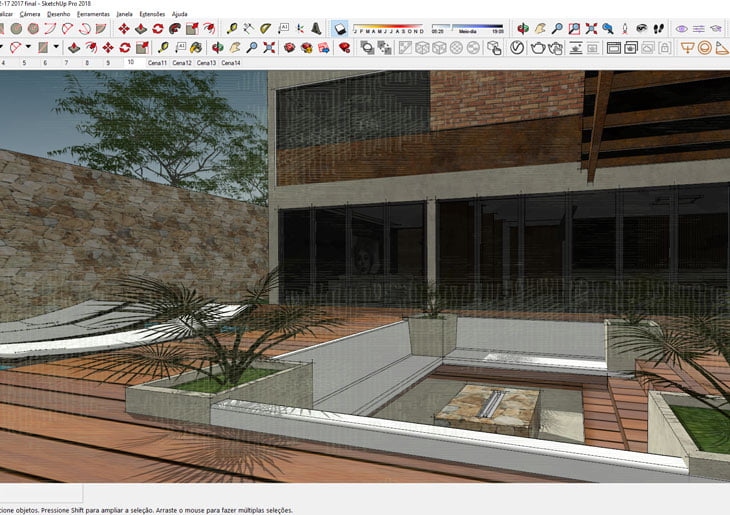Click the measurements box at bottom left
Viewport: 730px width, 515px height.
click(40, 492)
